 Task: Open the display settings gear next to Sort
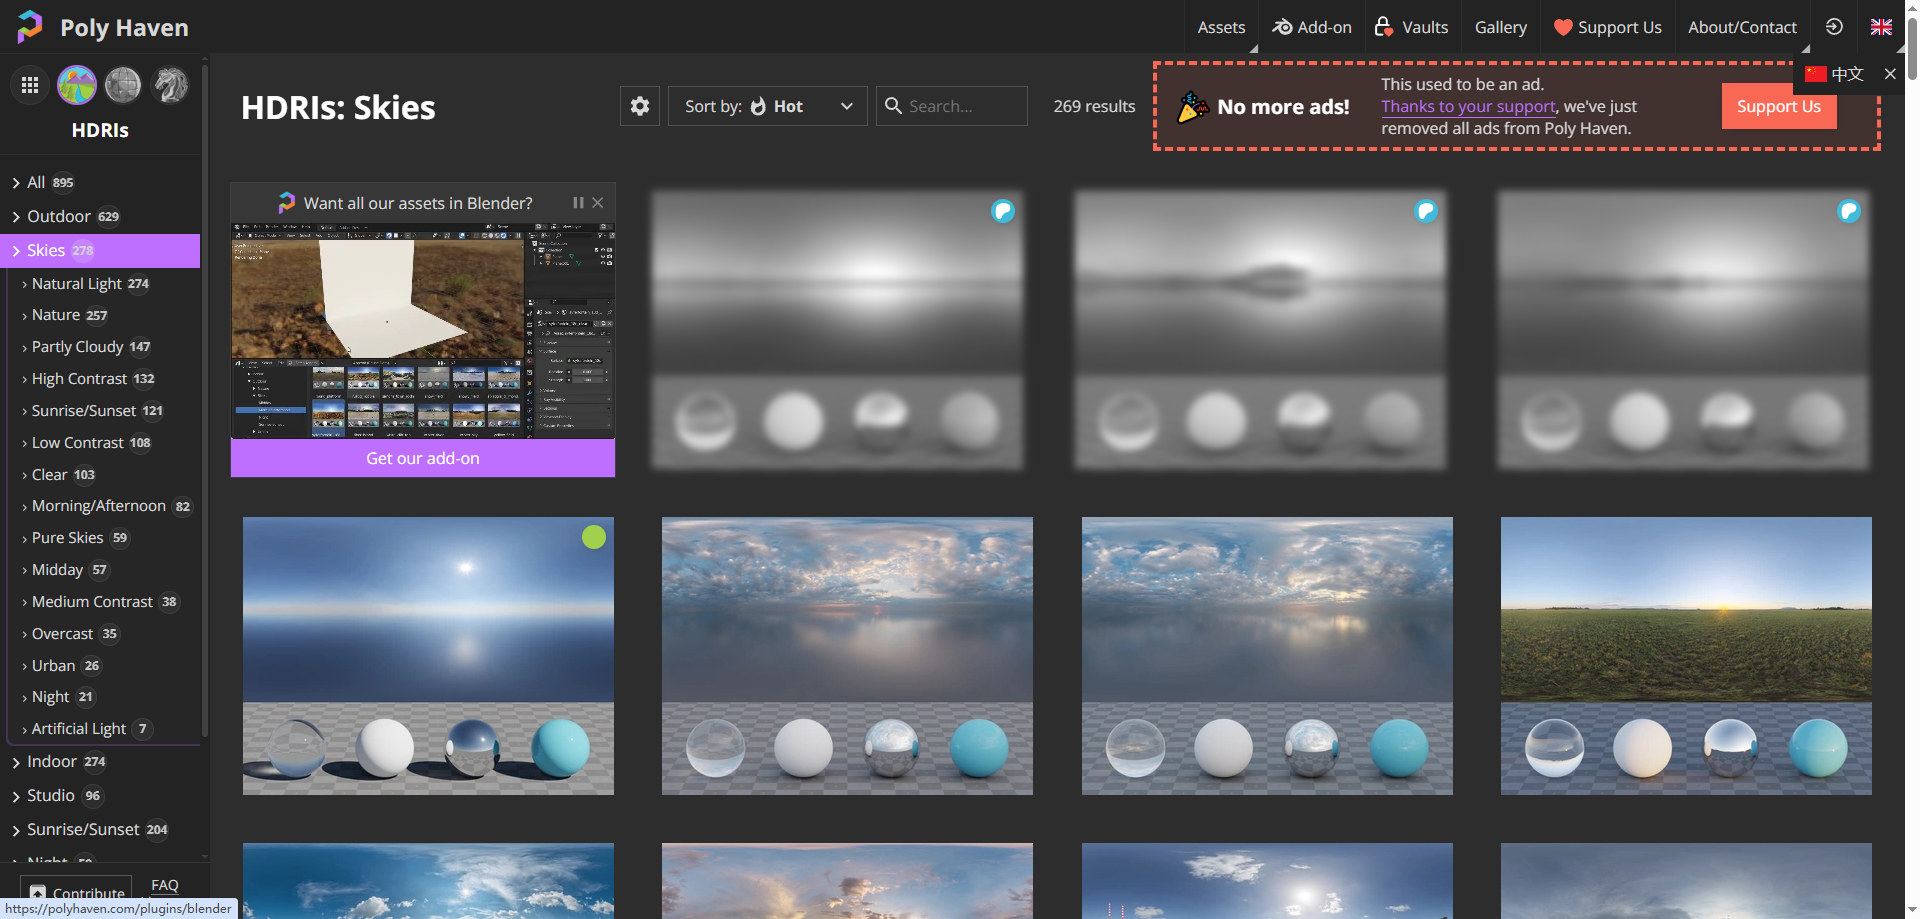coord(639,105)
